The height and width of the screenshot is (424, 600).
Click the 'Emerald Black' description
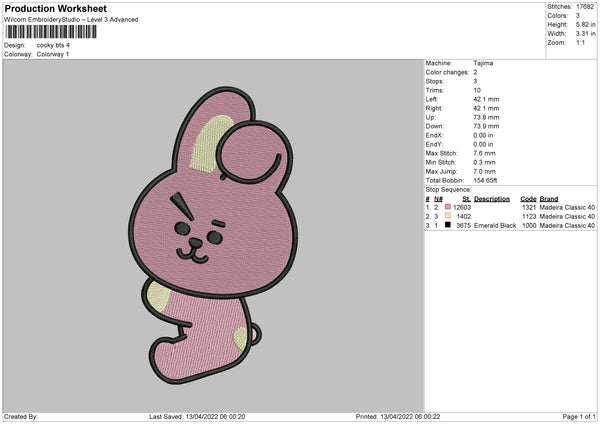(495, 226)
